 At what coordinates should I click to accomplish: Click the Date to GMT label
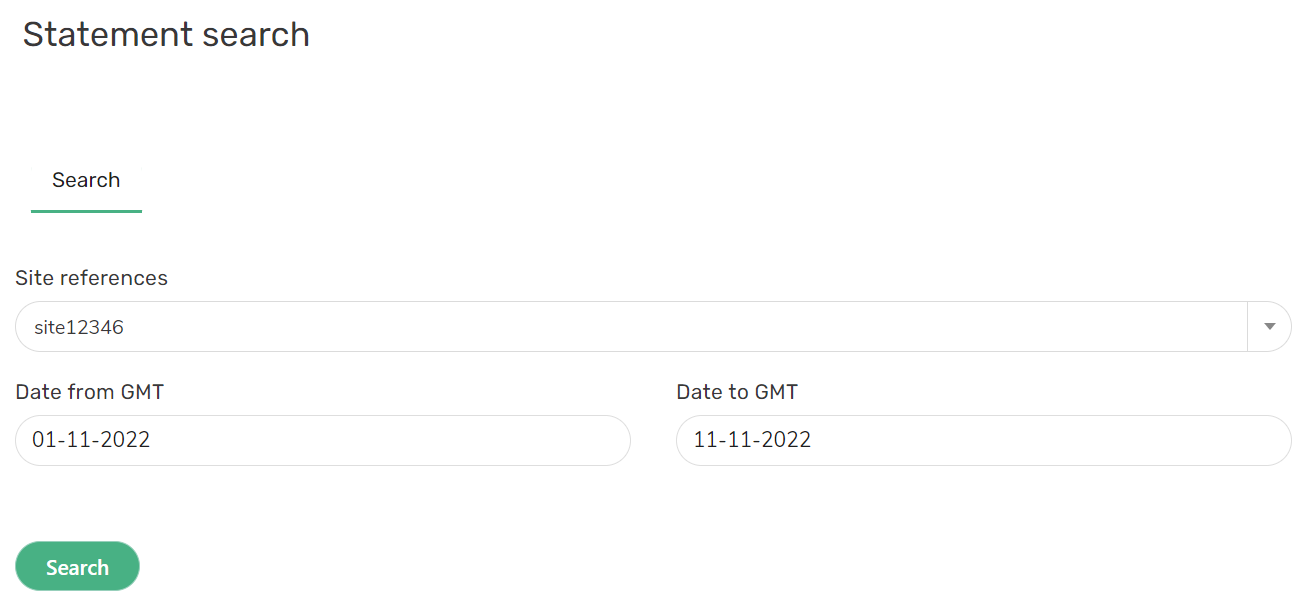tap(737, 392)
